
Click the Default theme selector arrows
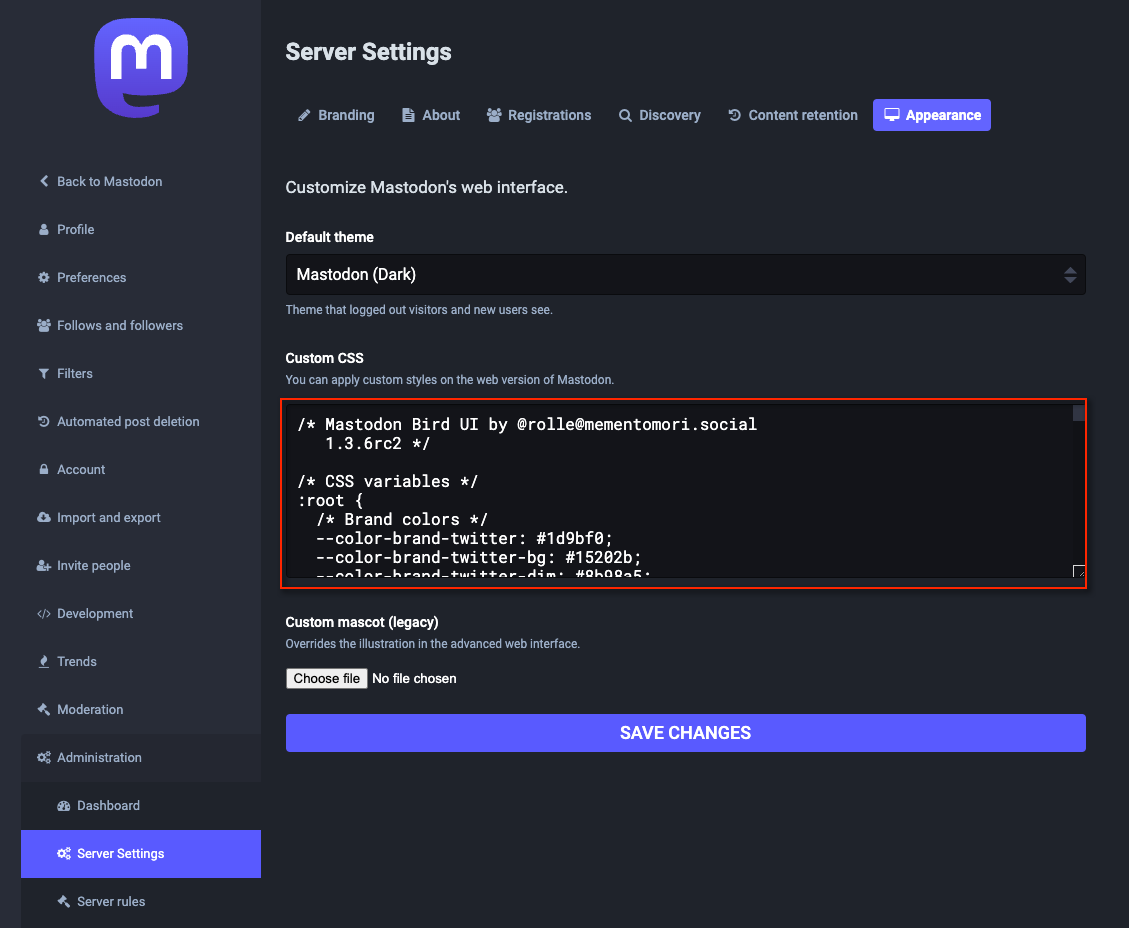point(1070,274)
